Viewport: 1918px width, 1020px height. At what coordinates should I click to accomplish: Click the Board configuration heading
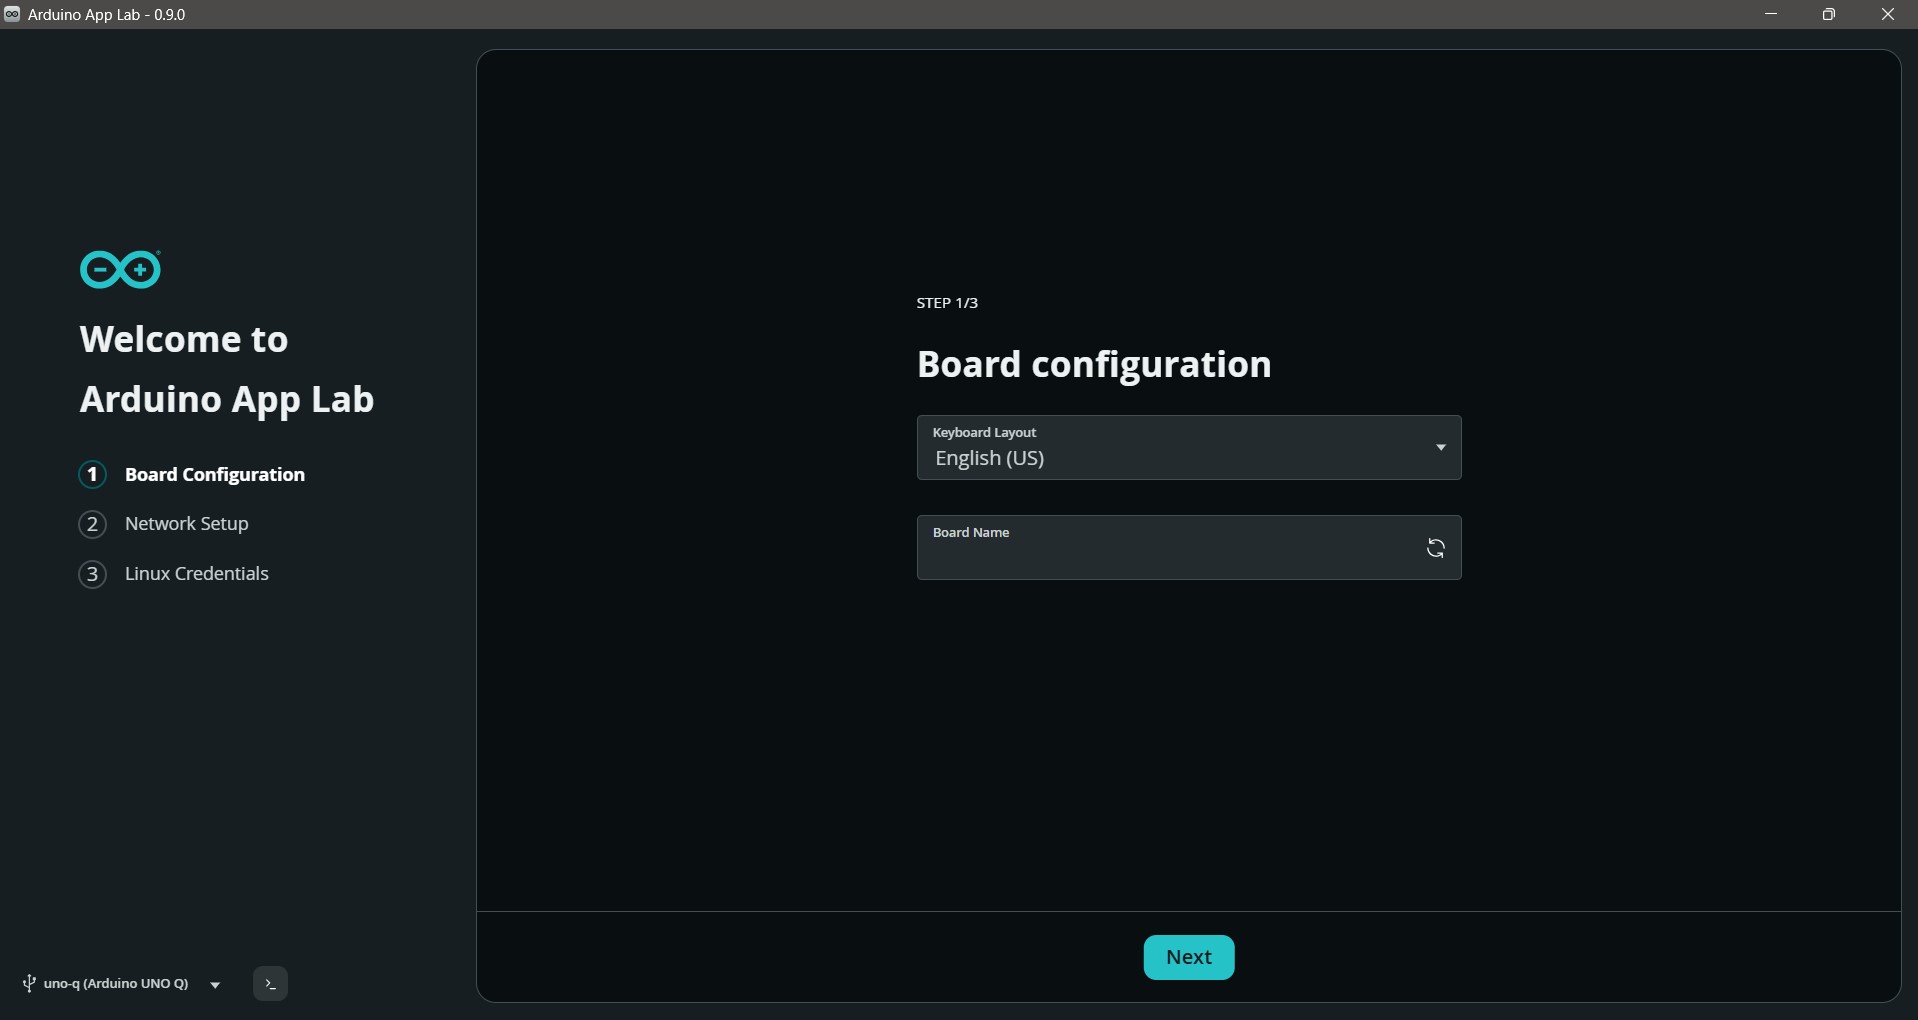point(1094,364)
